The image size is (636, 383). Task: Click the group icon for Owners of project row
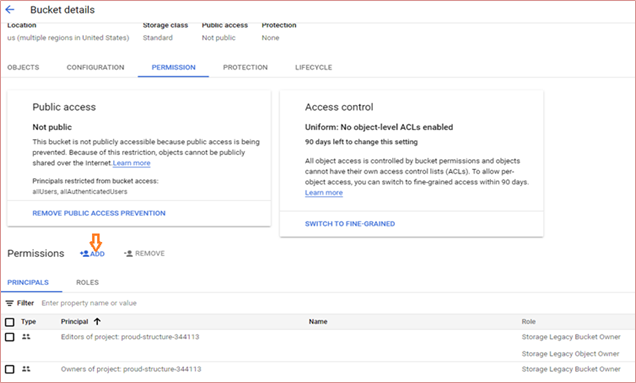[26, 369]
